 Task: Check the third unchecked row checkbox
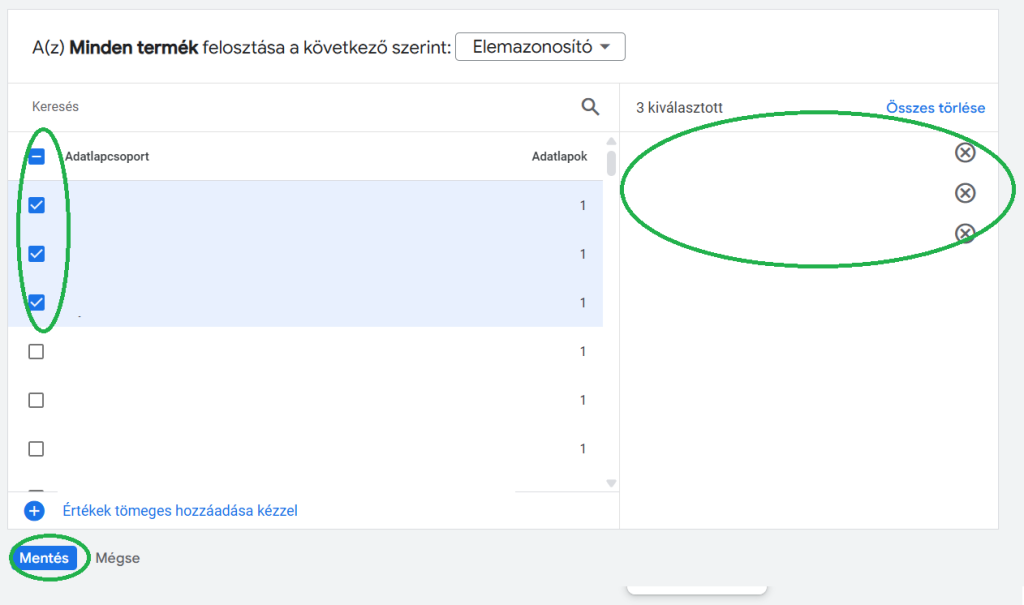point(36,449)
